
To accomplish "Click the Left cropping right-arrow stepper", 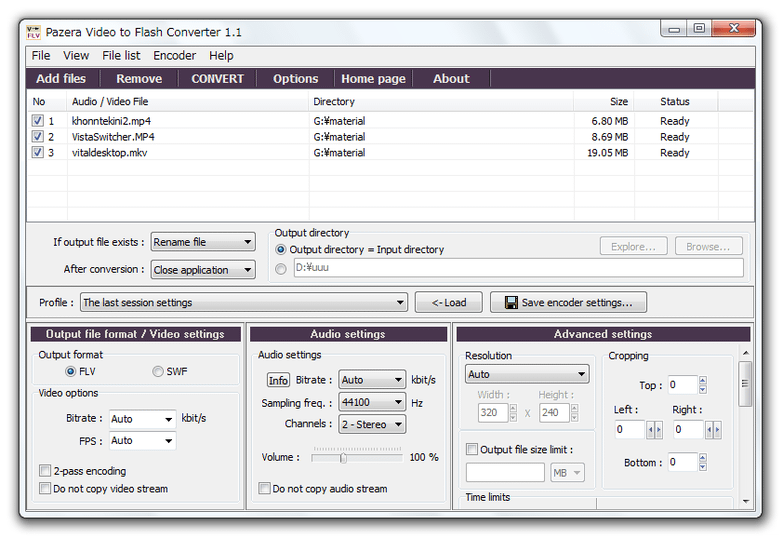I will coord(659,430).
